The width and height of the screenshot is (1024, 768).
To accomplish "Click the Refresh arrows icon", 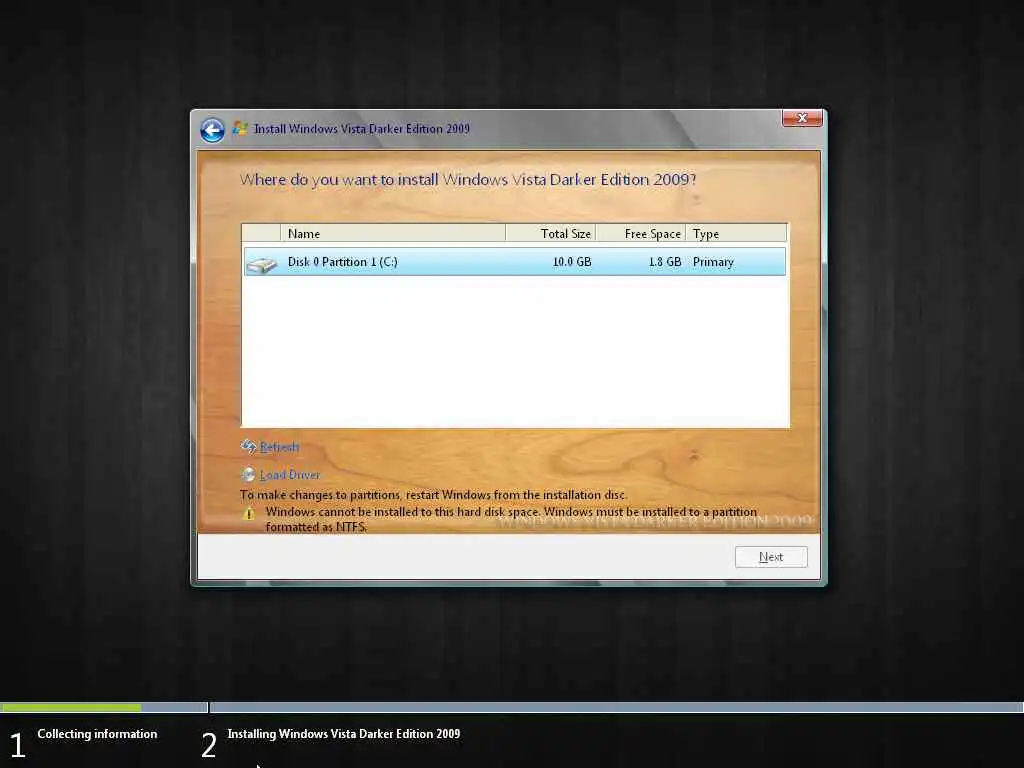I will [248, 447].
